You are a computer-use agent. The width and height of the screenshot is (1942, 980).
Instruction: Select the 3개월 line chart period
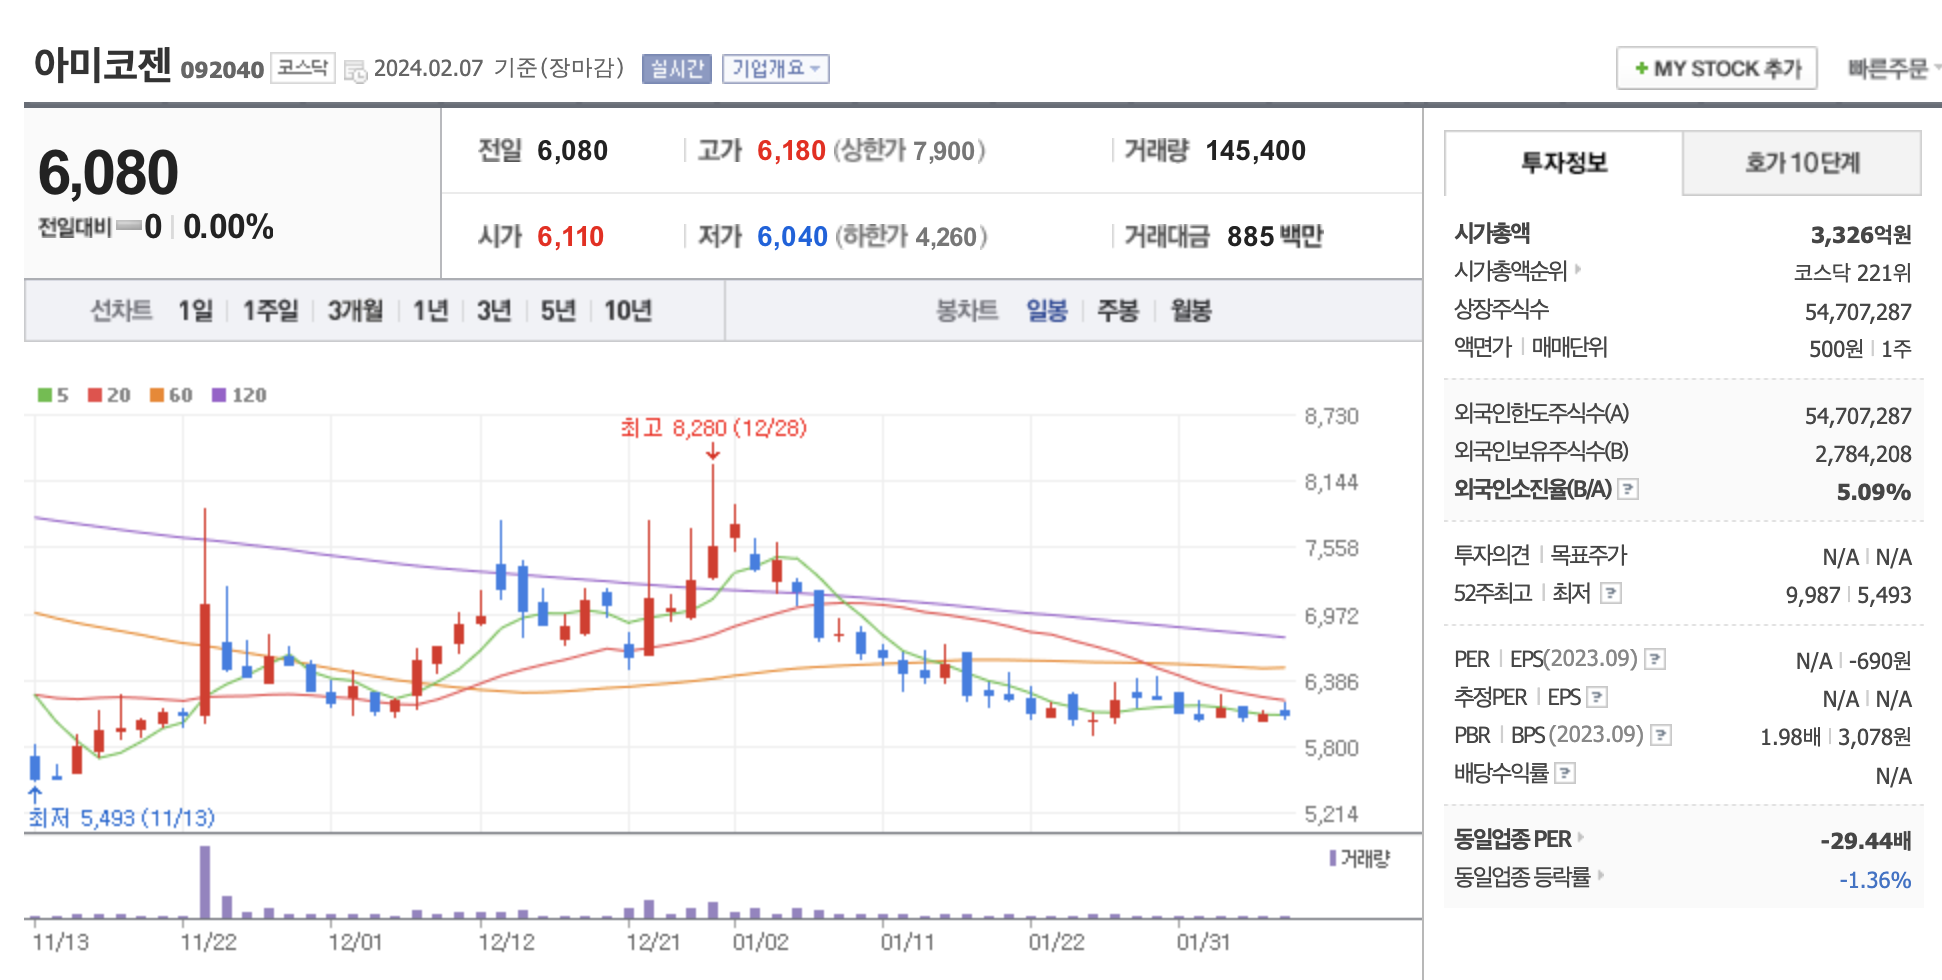click(356, 310)
